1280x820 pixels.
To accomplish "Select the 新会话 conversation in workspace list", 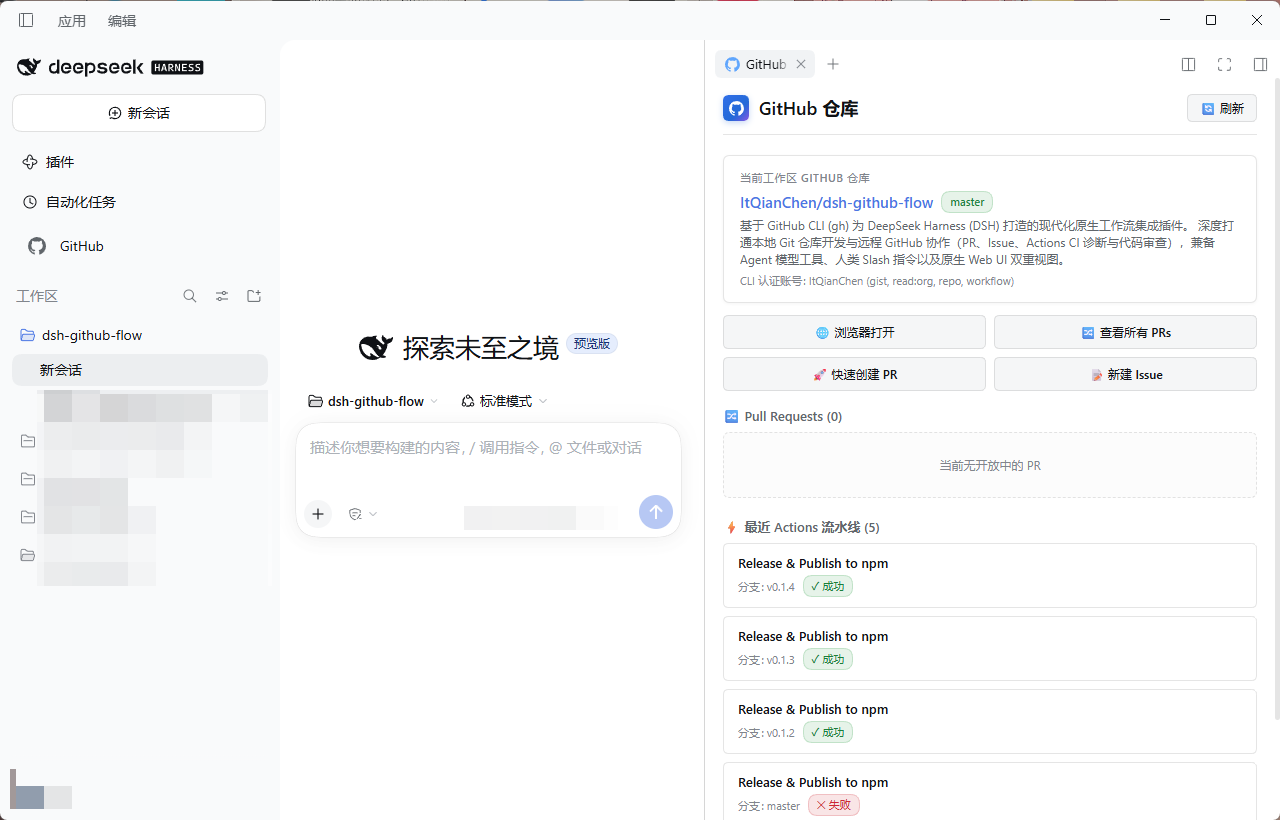I will (x=140, y=370).
